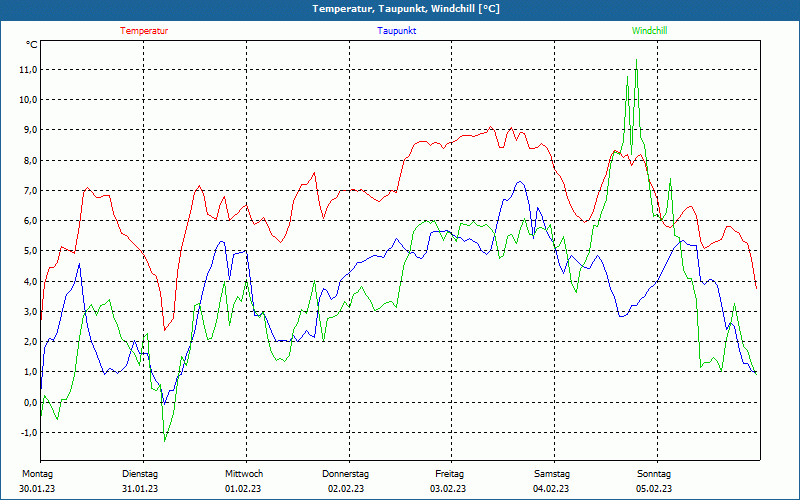Click the red Temperatur legend label

[x=144, y=31]
